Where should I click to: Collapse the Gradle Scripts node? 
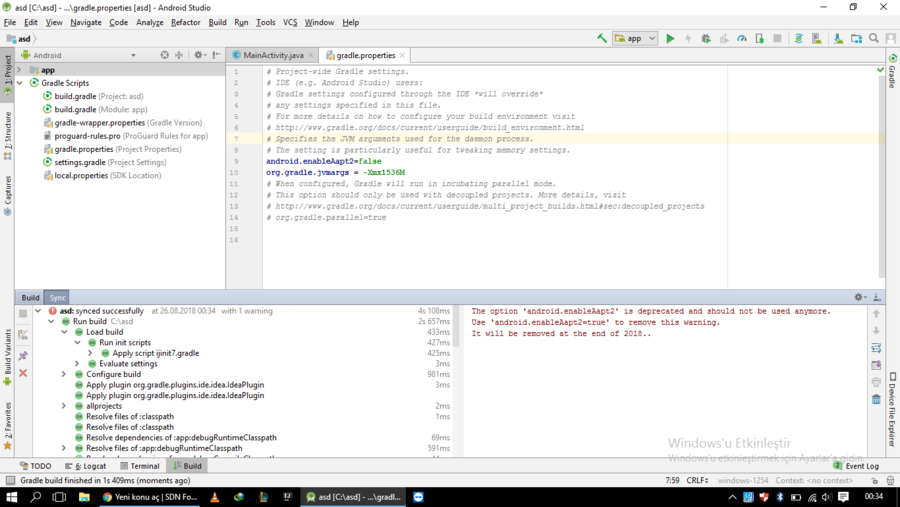tap(20, 83)
